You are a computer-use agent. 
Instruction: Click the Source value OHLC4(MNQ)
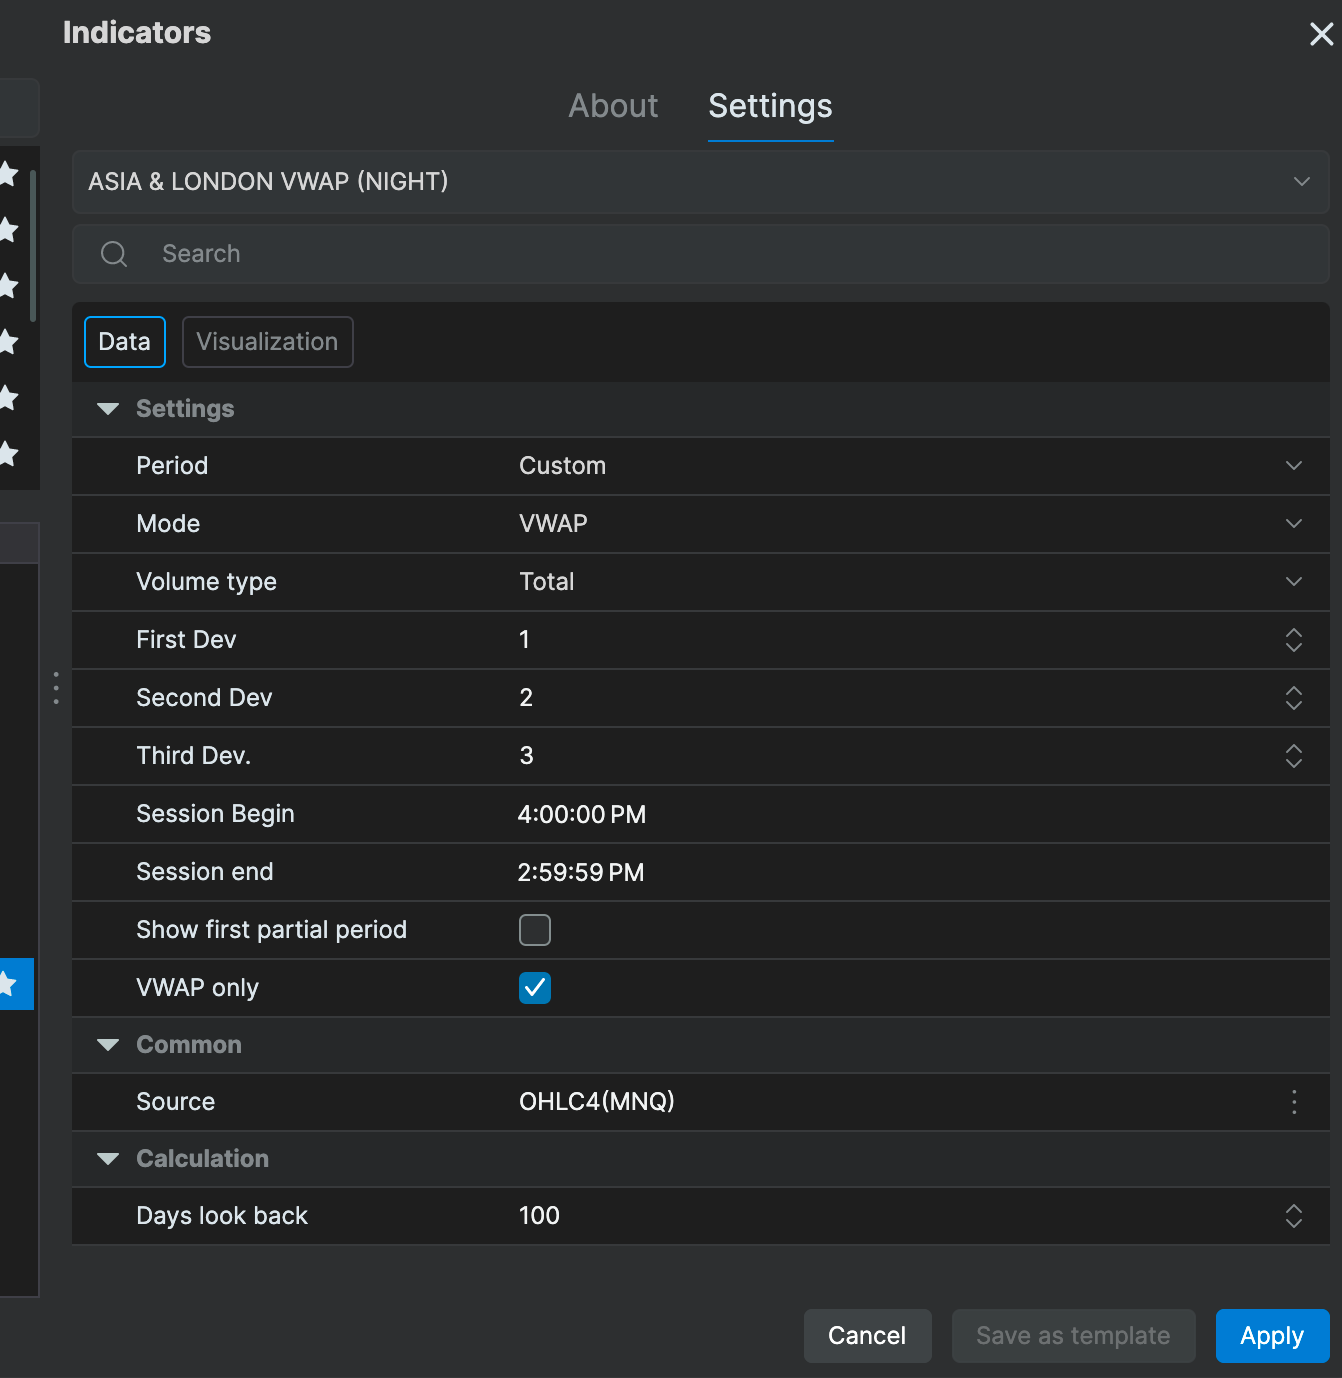597,1102
